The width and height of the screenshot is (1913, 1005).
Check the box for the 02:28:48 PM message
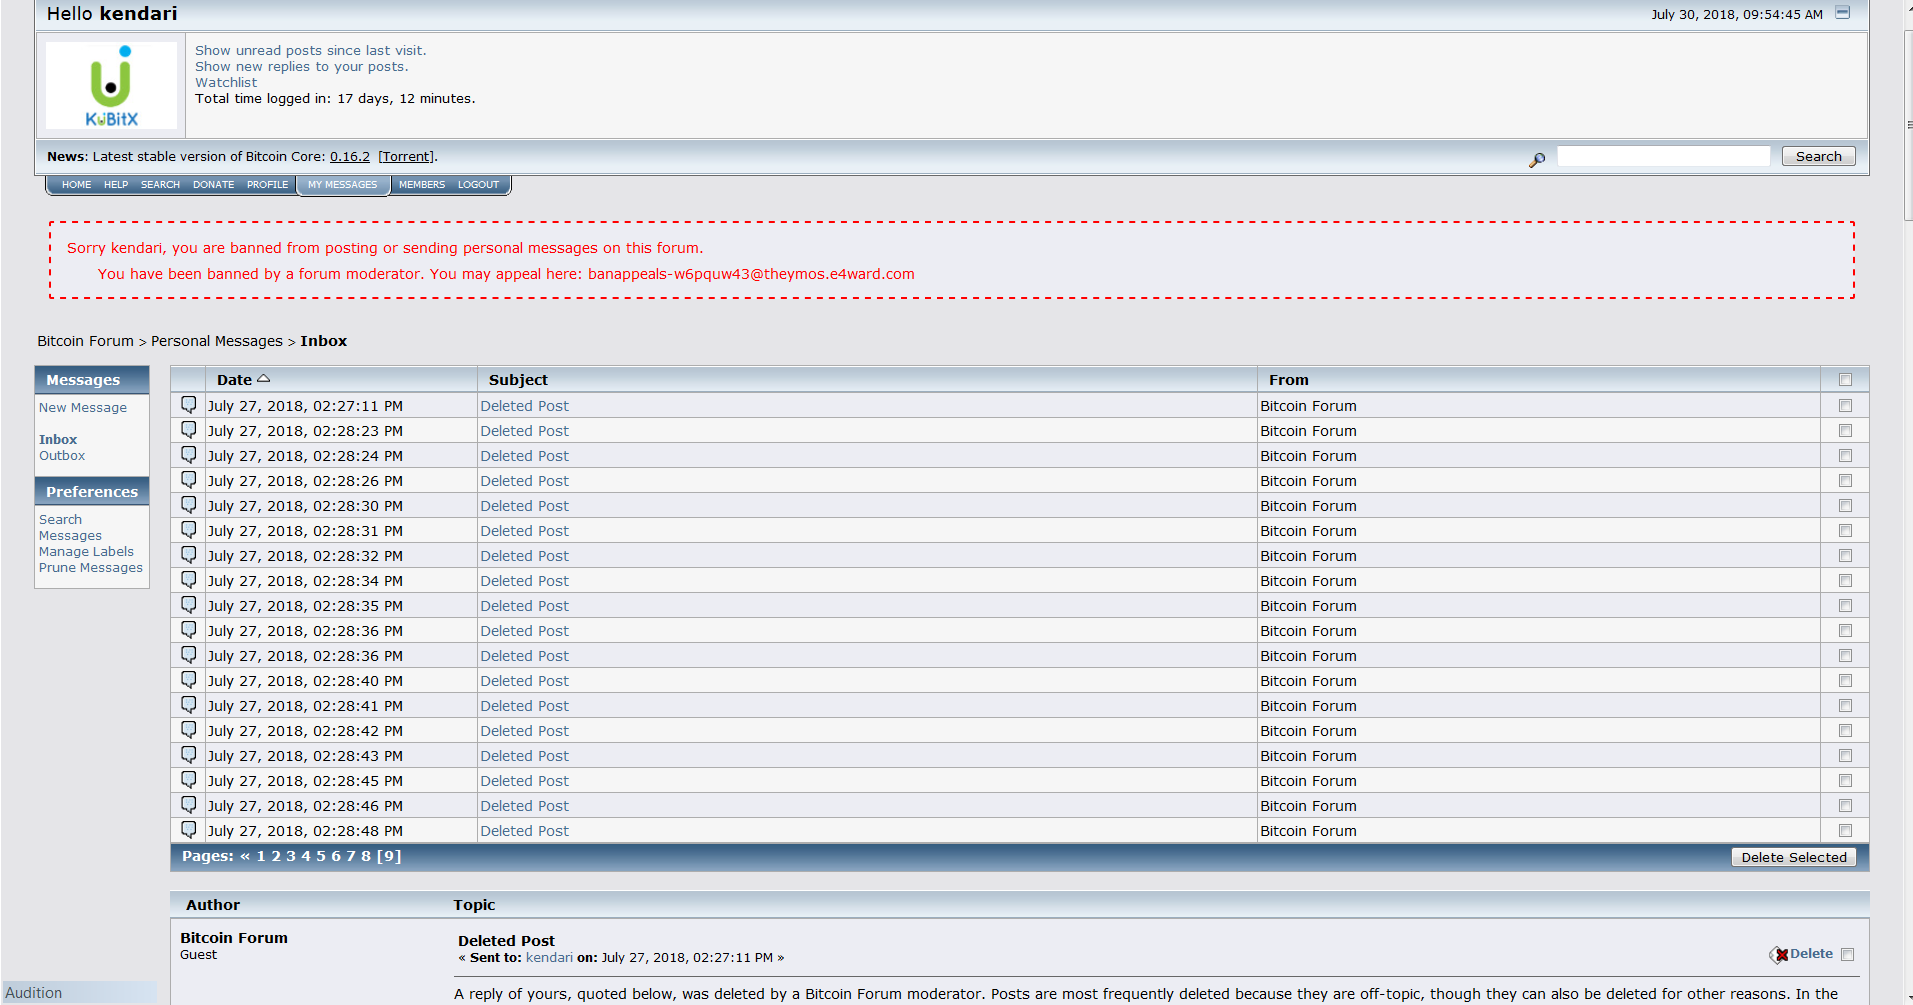point(1845,831)
